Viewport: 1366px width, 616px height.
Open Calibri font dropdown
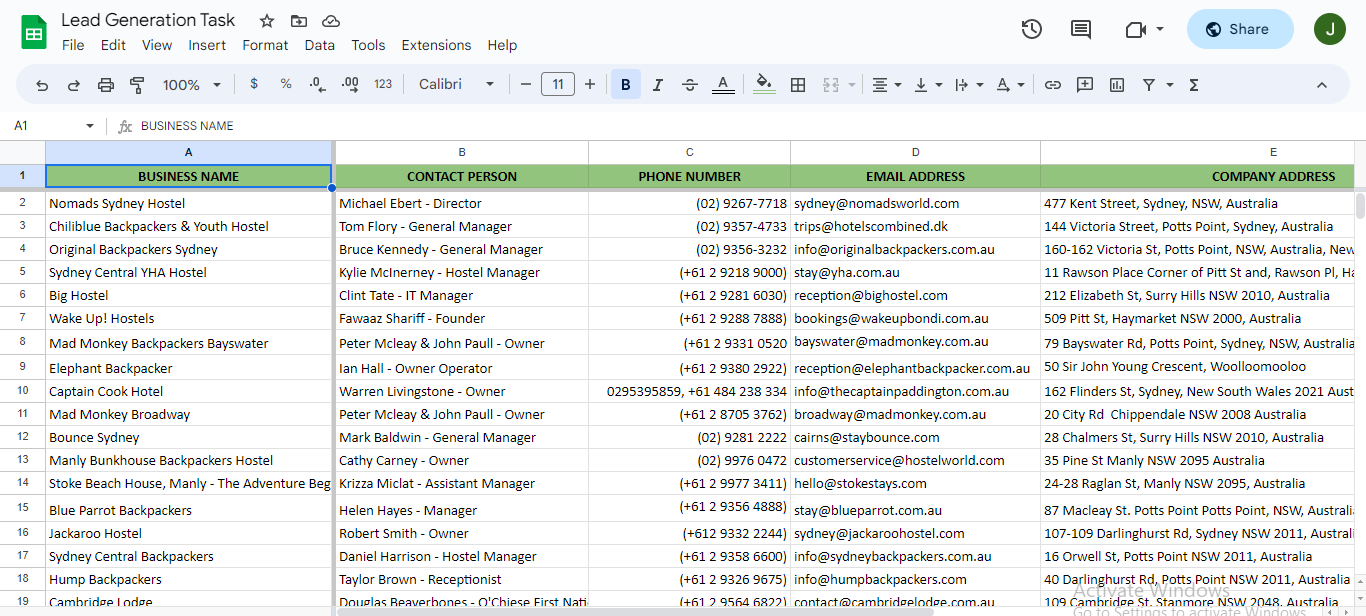pos(457,85)
